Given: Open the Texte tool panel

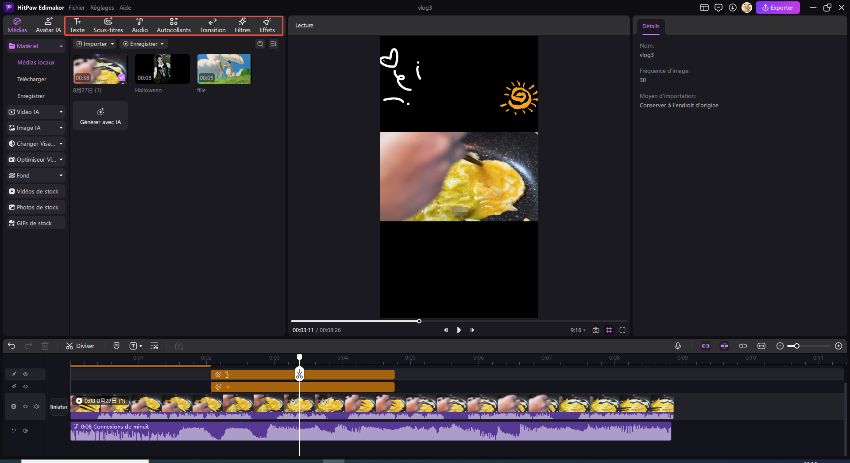Looking at the screenshot, I should (x=78, y=25).
